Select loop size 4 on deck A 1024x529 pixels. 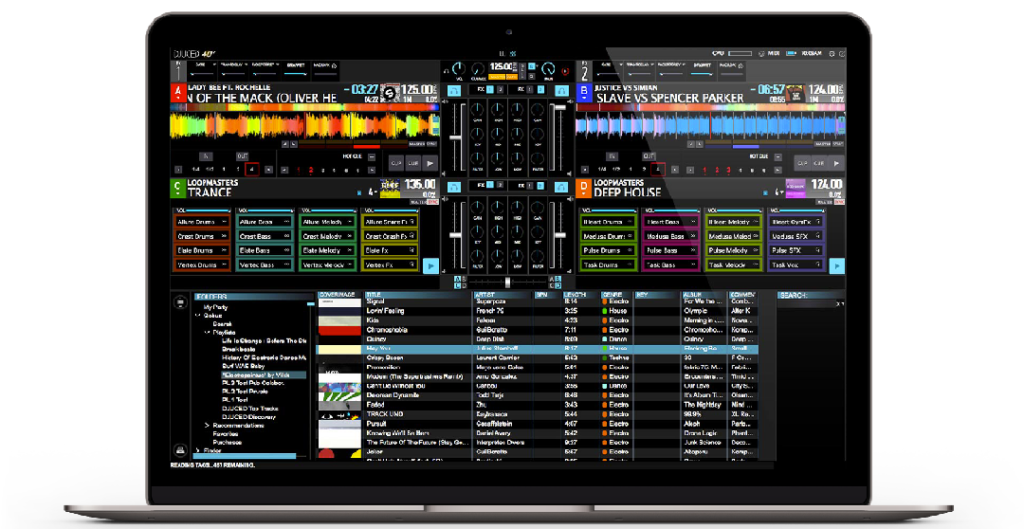(x=251, y=170)
